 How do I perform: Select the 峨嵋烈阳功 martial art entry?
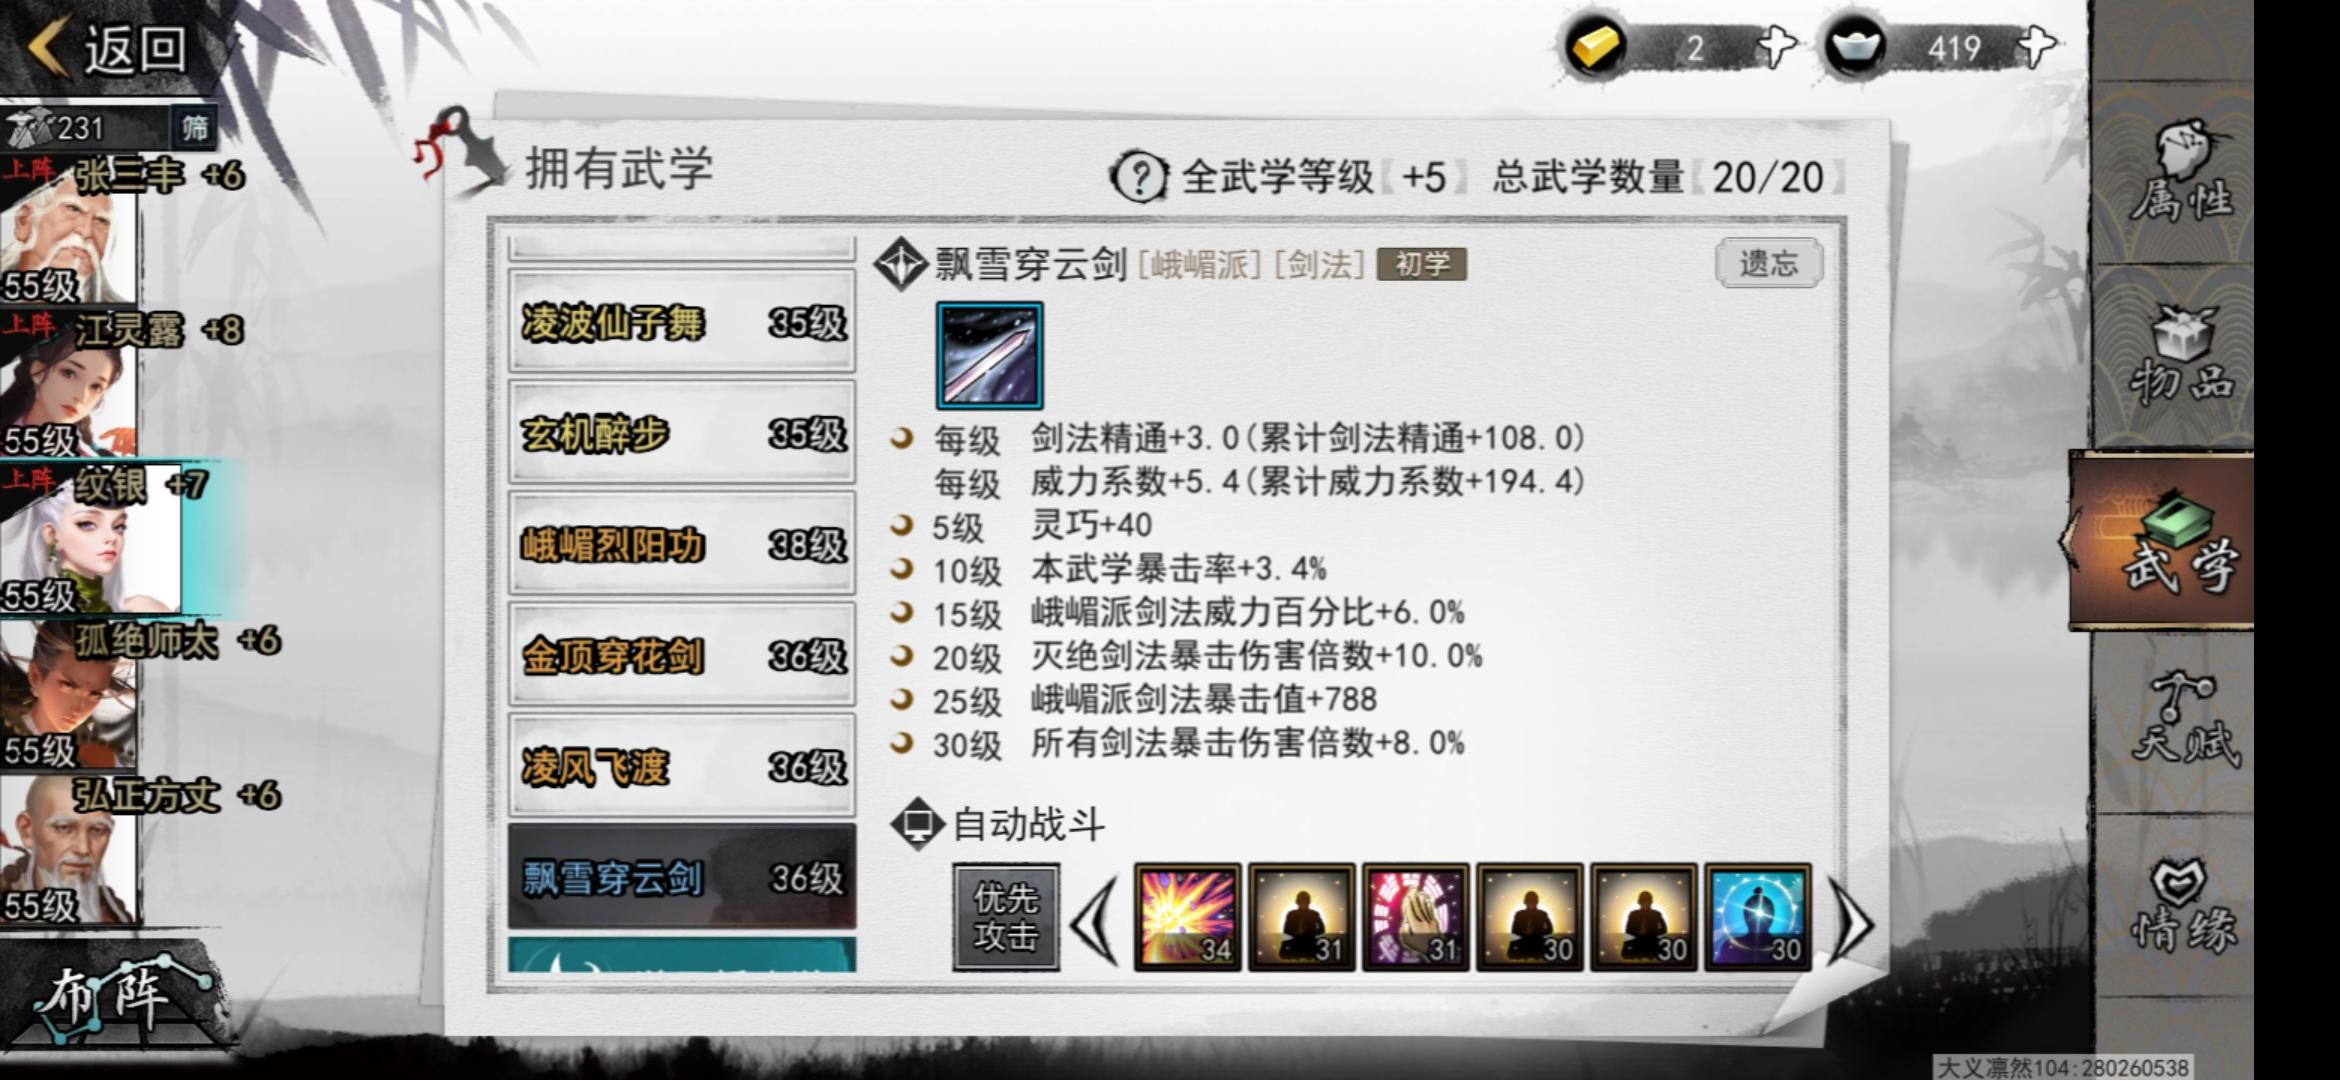coord(682,545)
